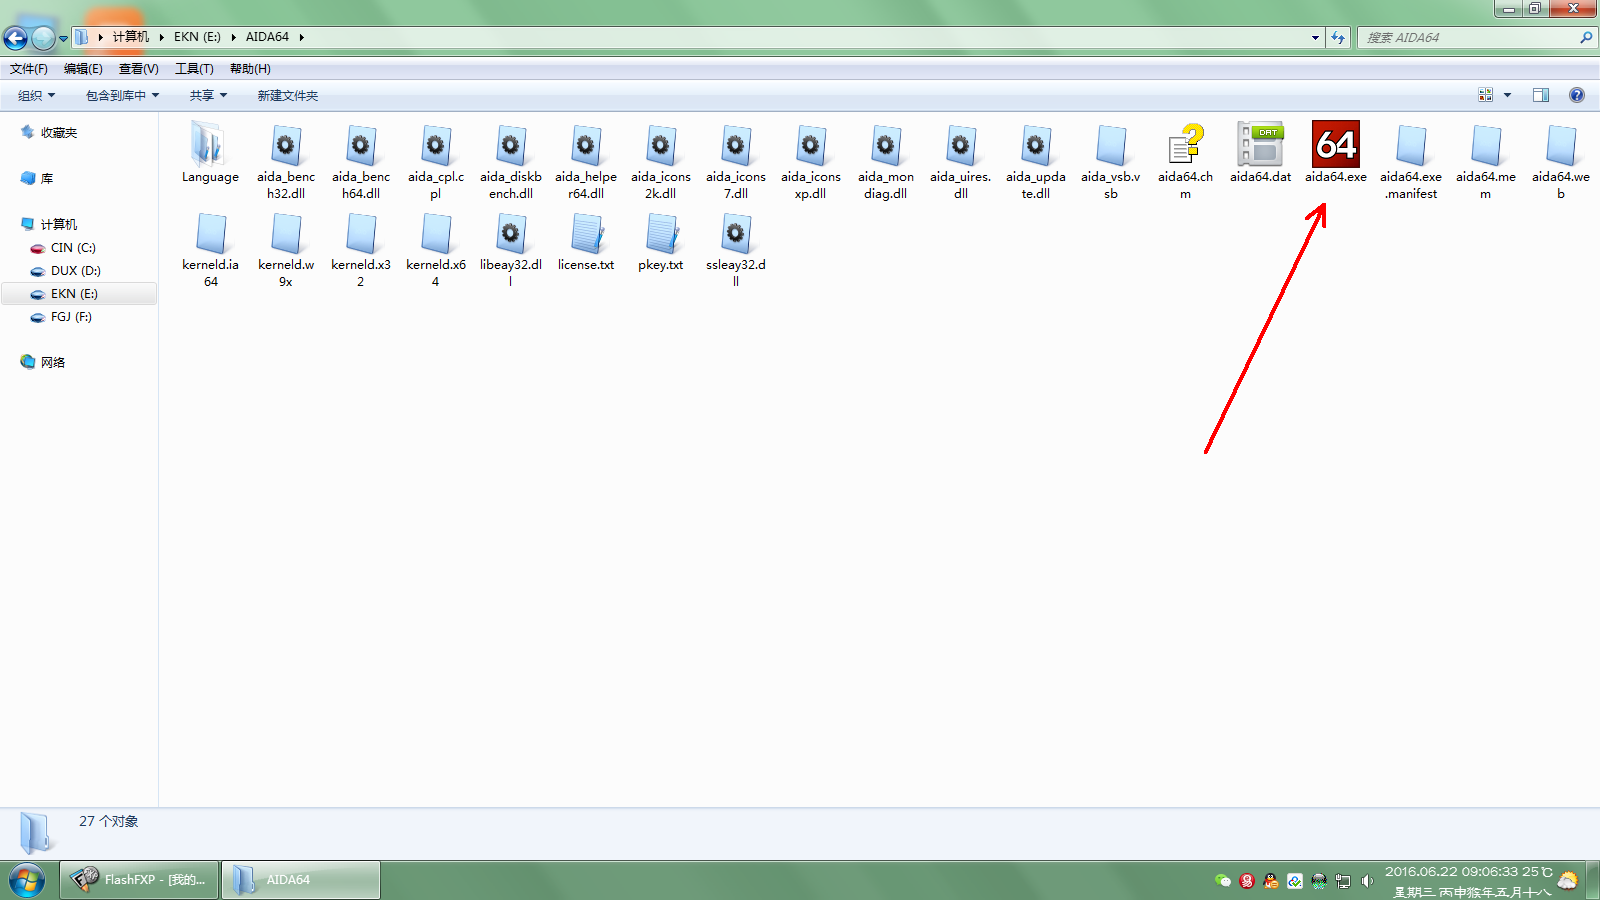1600x900 pixels.
Task: Click the 新建文件夹 button
Action: [287, 95]
